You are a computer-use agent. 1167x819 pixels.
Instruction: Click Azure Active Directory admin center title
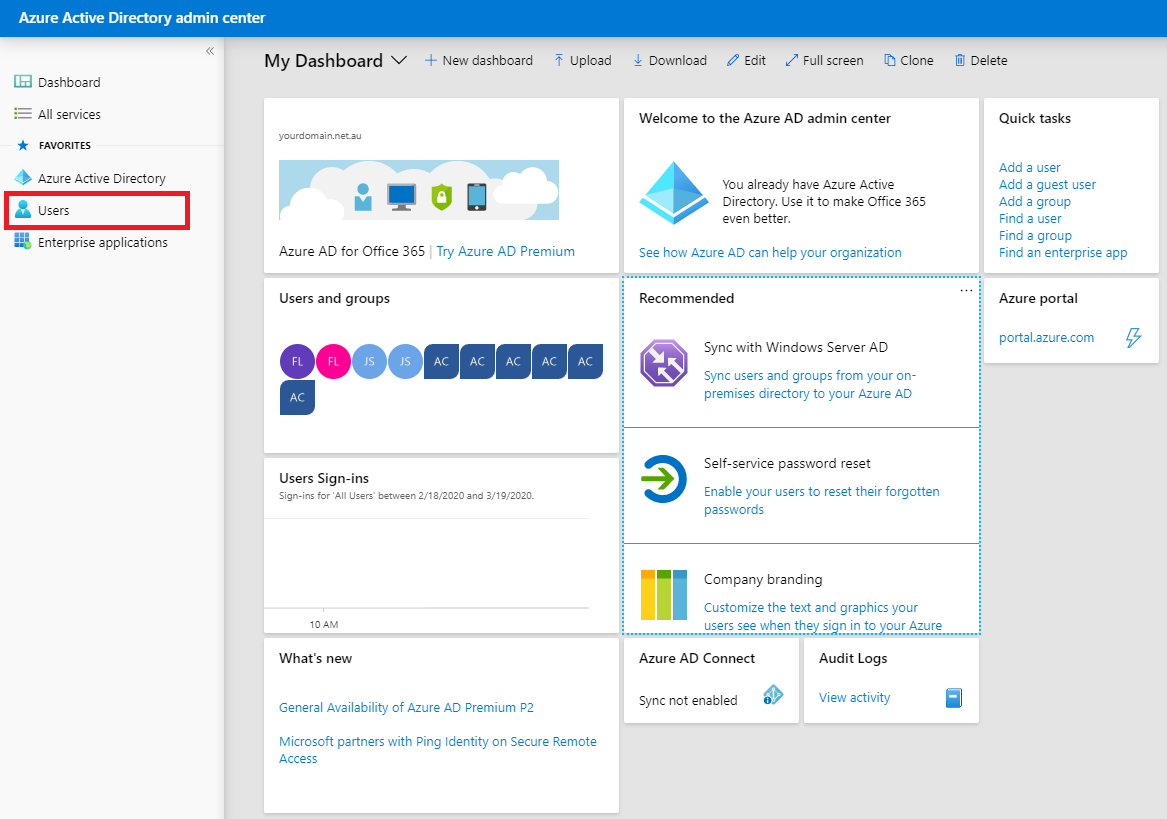141,18
